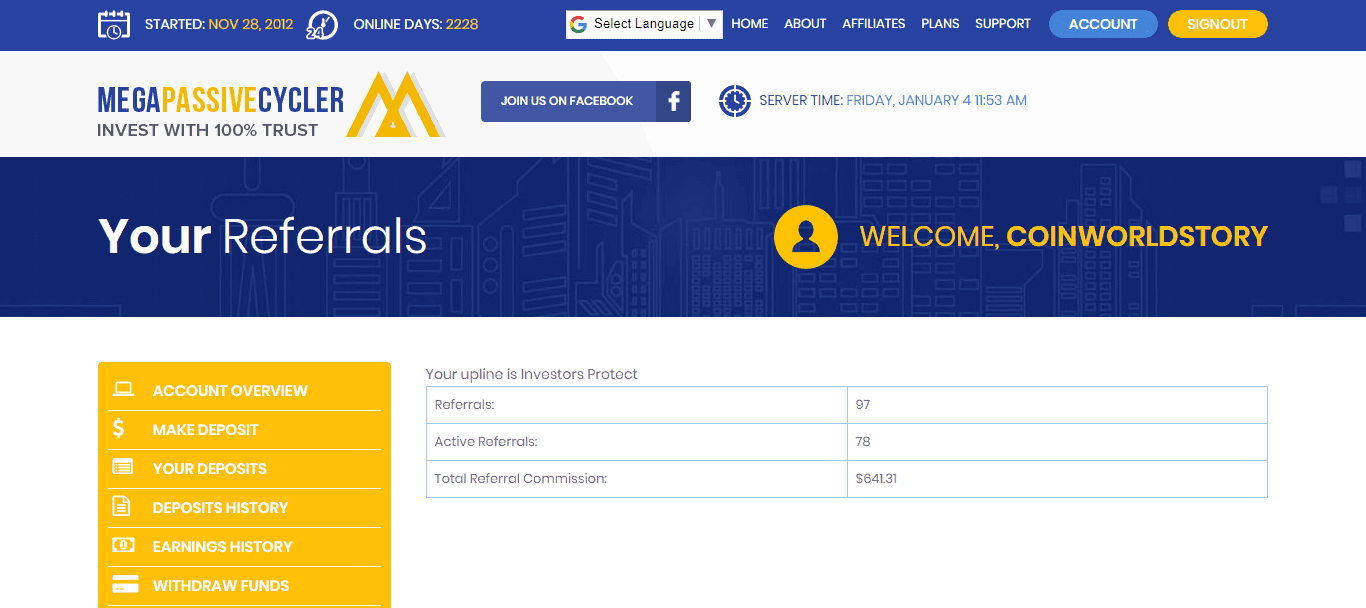Image resolution: width=1366 pixels, height=608 pixels.
Task: Click the COINWORLDSTORY username text
Action: pos(1137,237)
